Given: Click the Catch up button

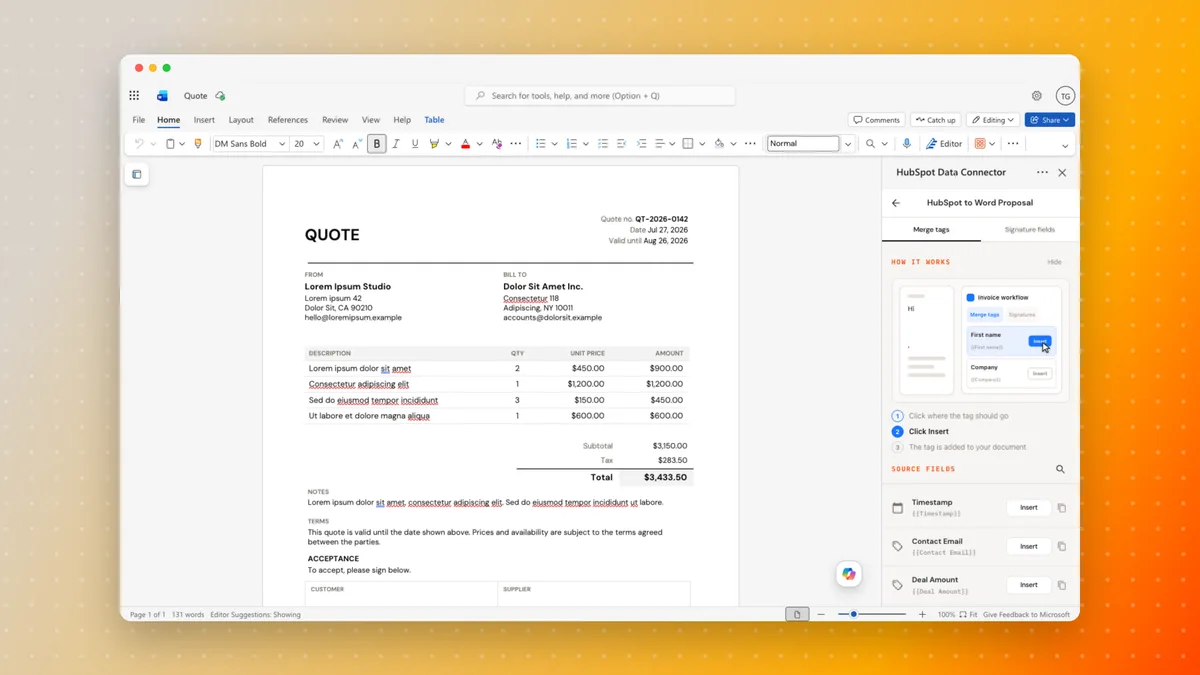Looking at the screenshot, I should point(936,120).
